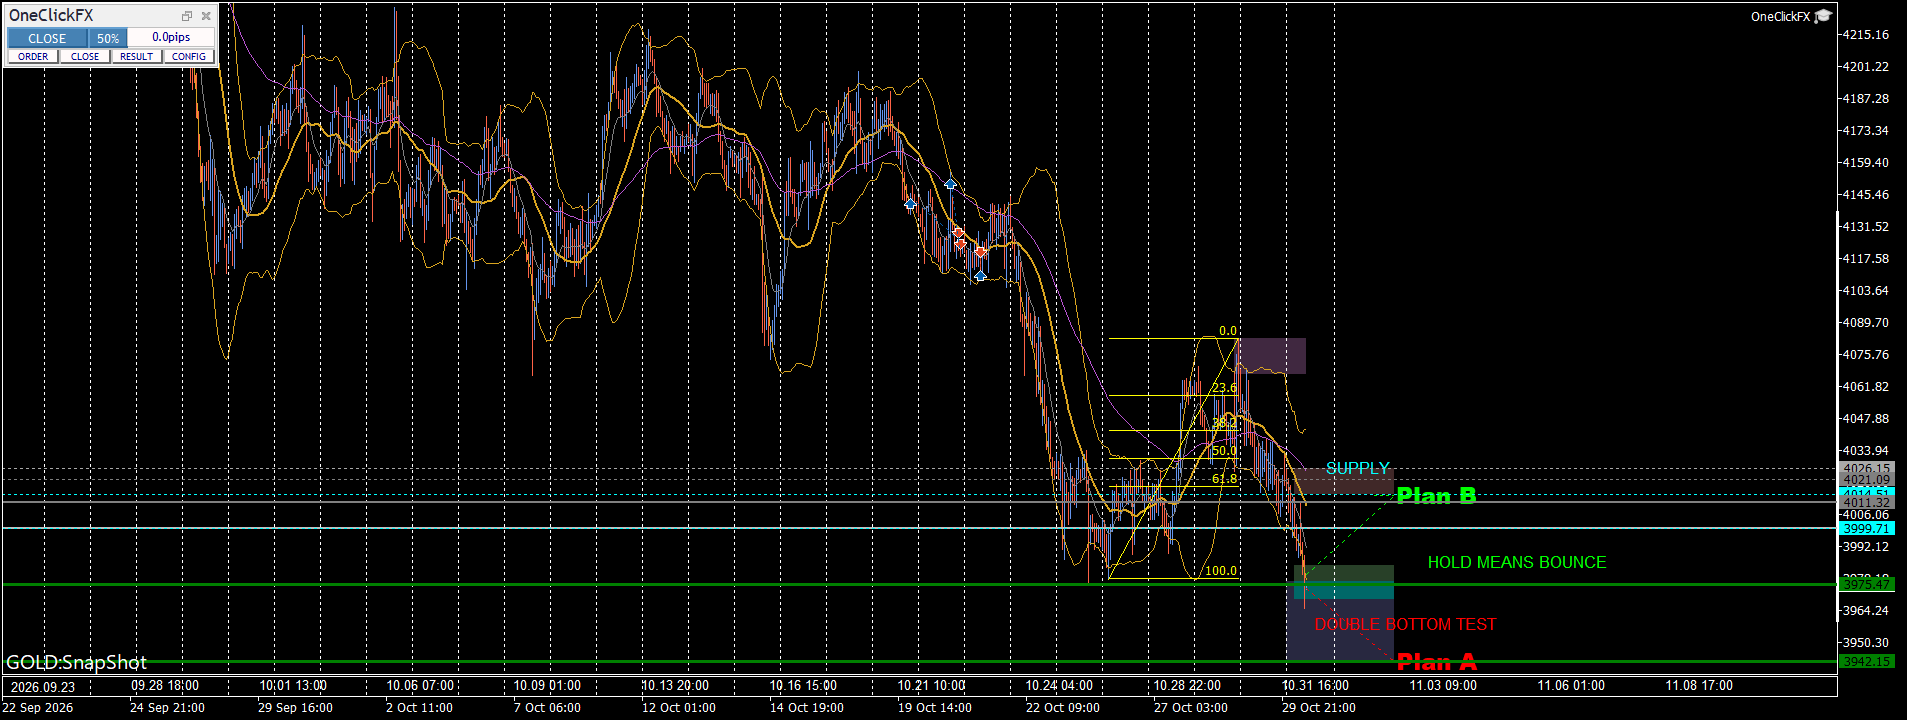
Task: Select the blue down arrow marker near 4110
Action: (x=980, y=276)
